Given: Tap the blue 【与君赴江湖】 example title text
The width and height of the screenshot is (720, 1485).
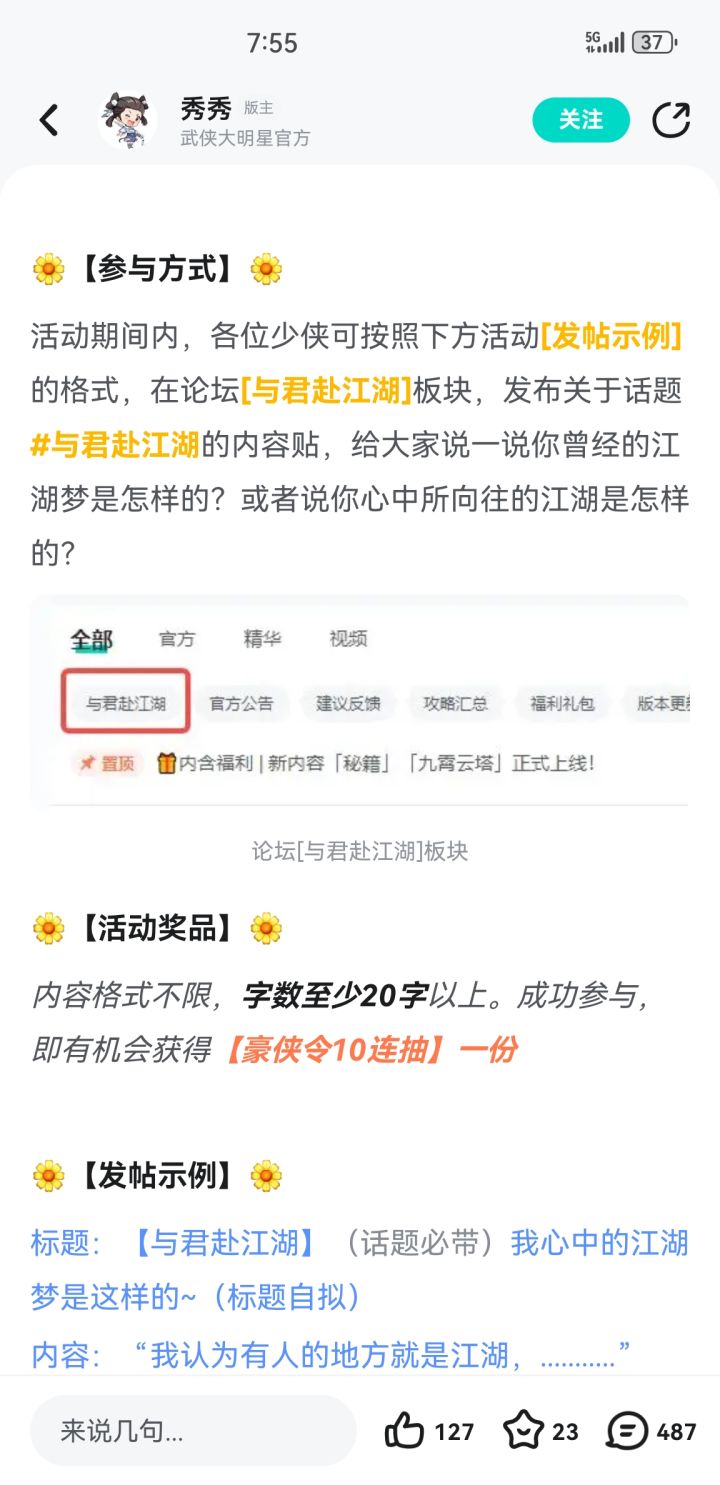Looking at the screenshot, I should coord(224,1243).
